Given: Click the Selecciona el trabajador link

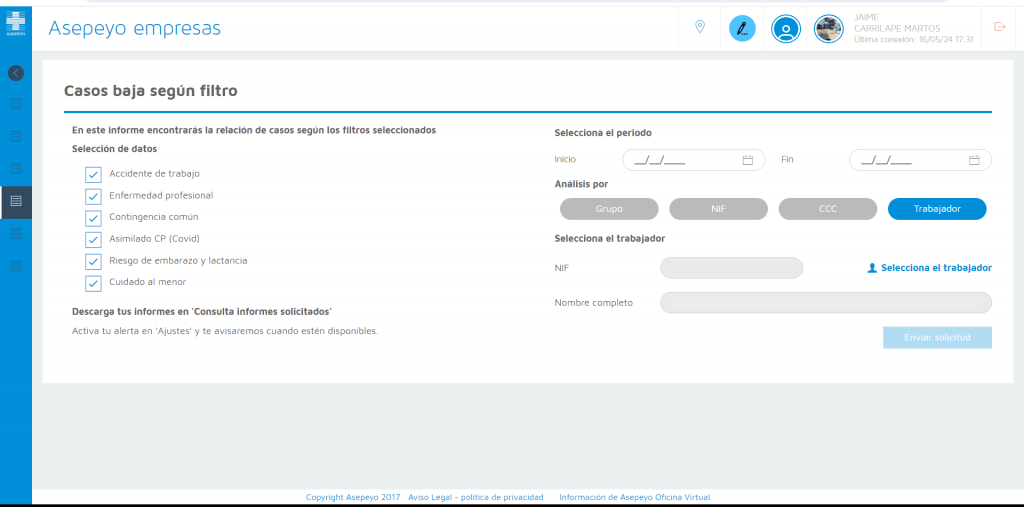Looking at the screenshot, I should pyautogui.click(x=929, y=268).
